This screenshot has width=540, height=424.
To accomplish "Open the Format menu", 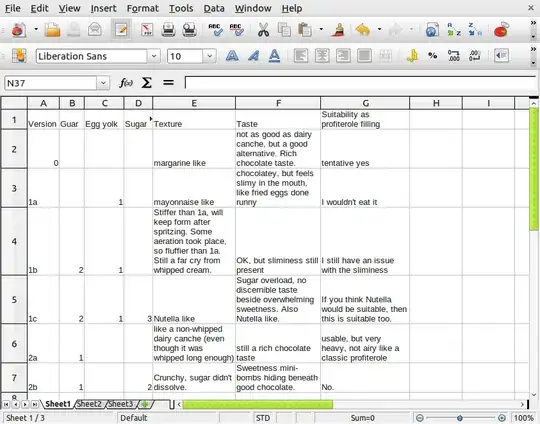I will coord(143,8).
